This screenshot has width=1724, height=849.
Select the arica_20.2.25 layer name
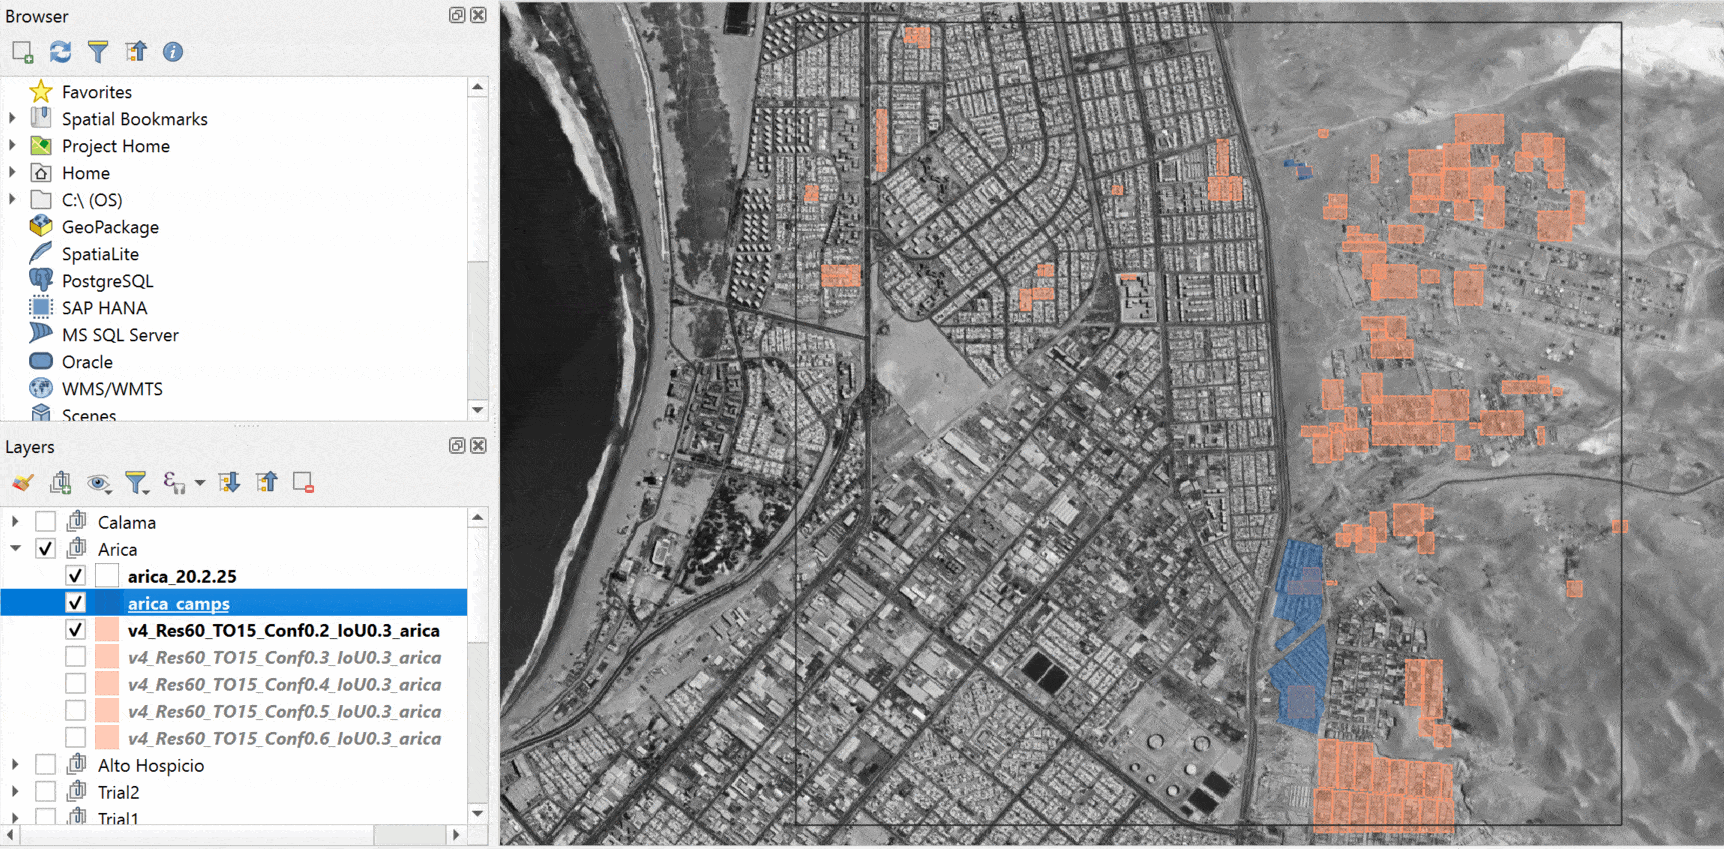point(182,576)
